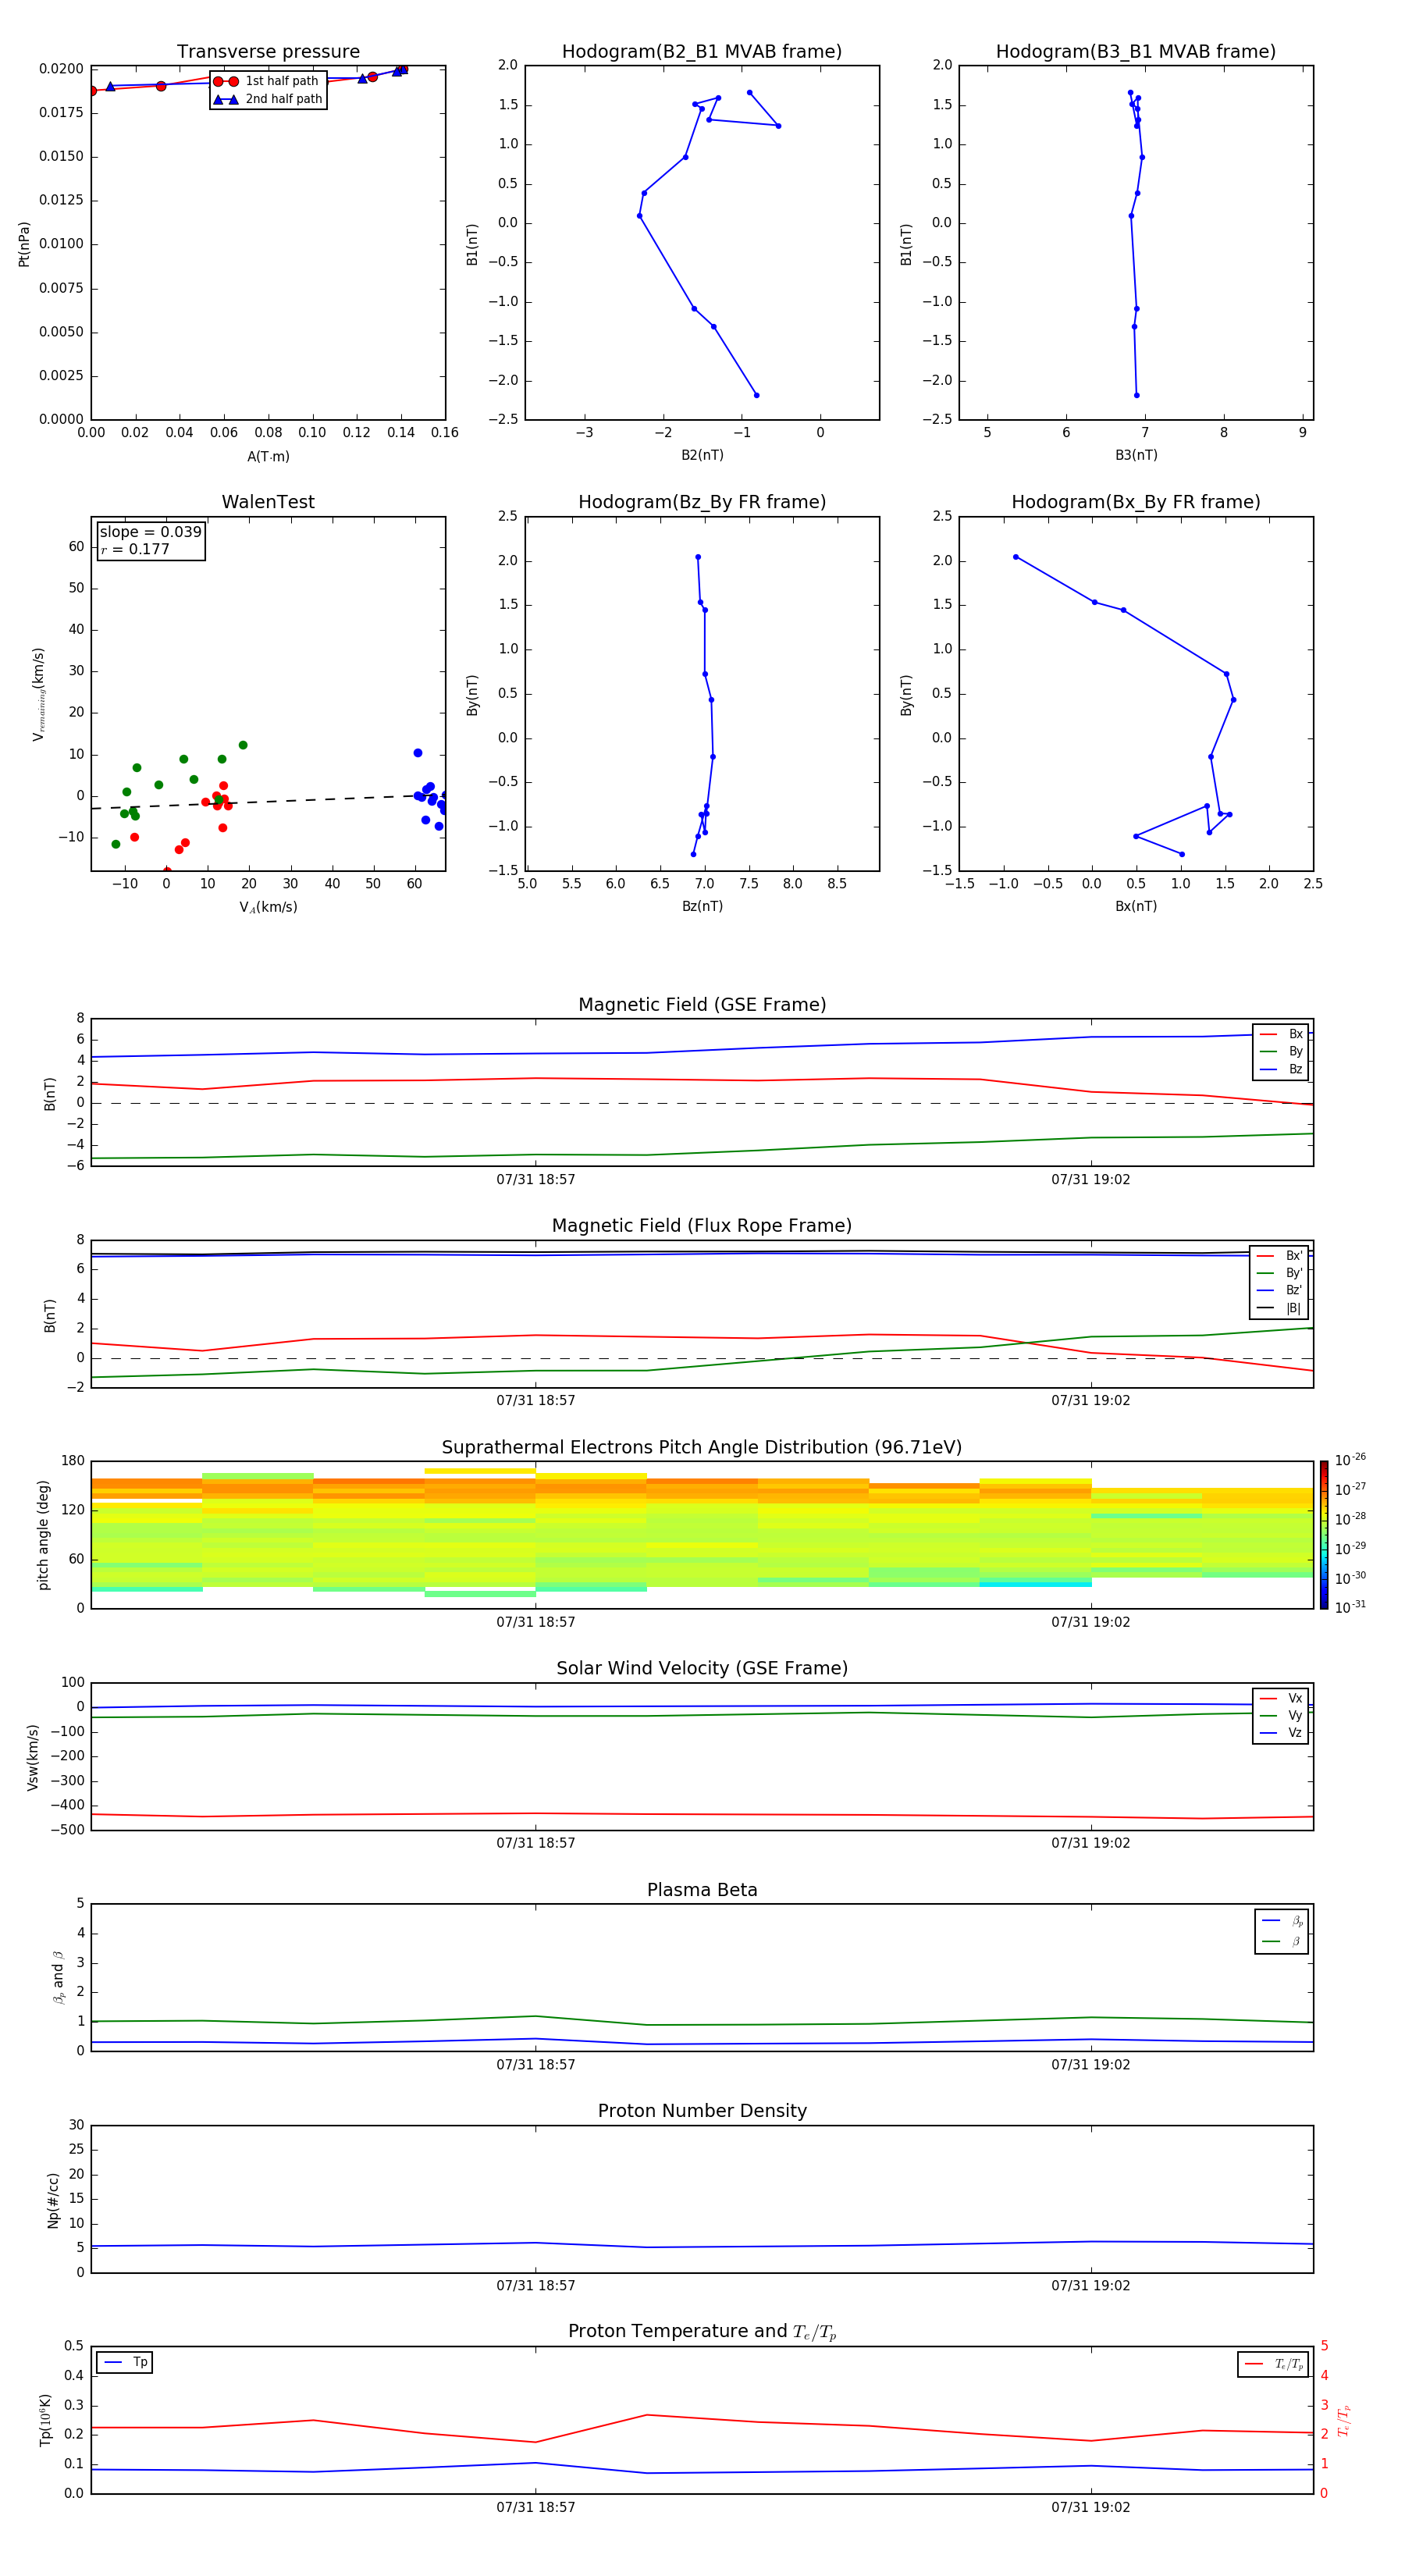Click the "r = 0.177" annotation
Viewport: 1405px width, 2576px height.
(135, 549)
